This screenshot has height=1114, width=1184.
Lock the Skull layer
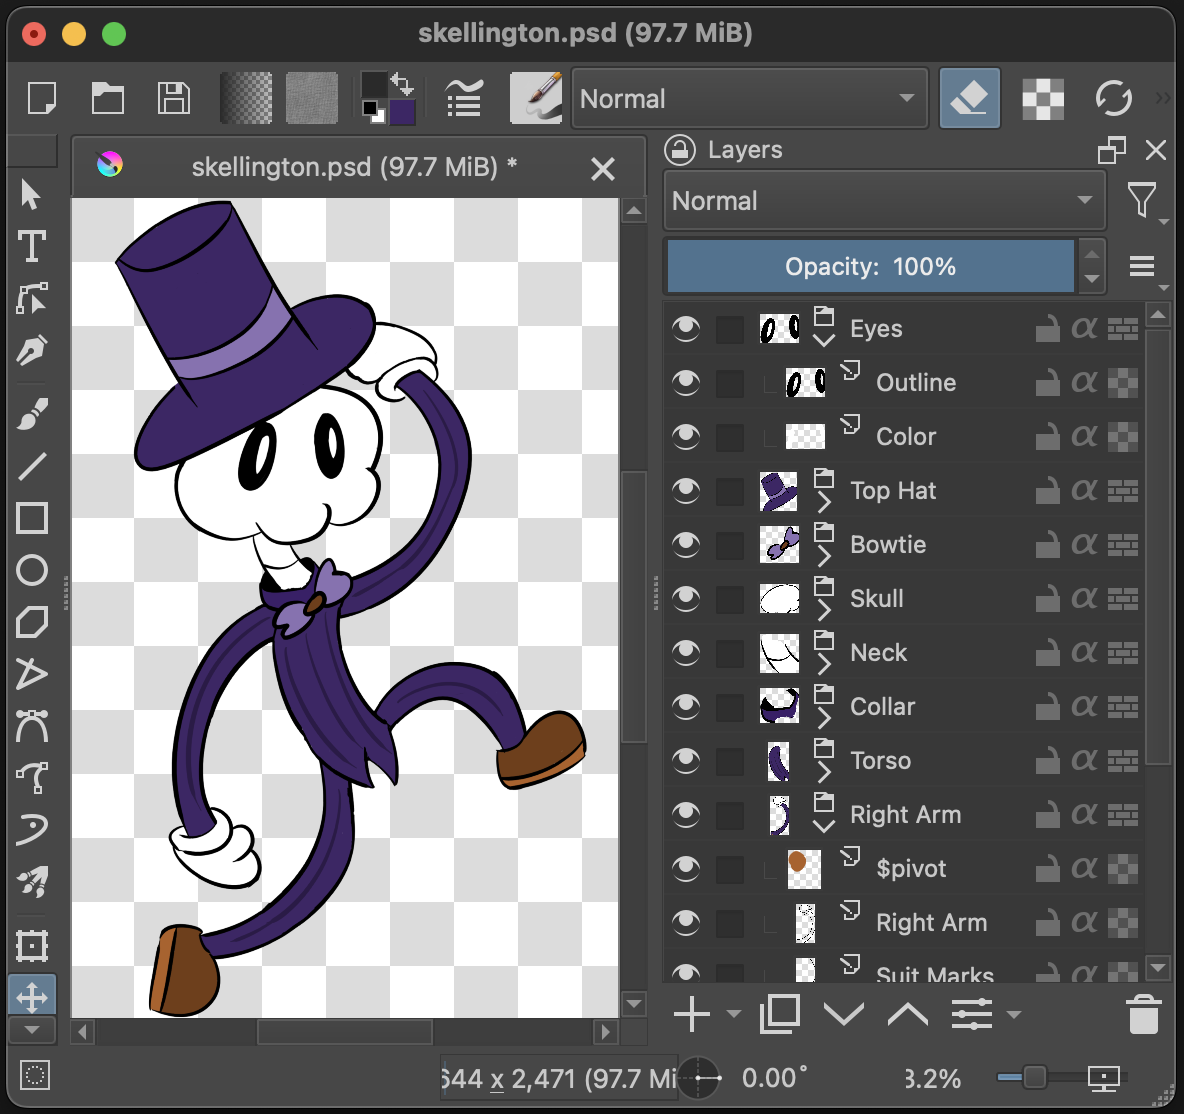click(x=1047, y=598)
